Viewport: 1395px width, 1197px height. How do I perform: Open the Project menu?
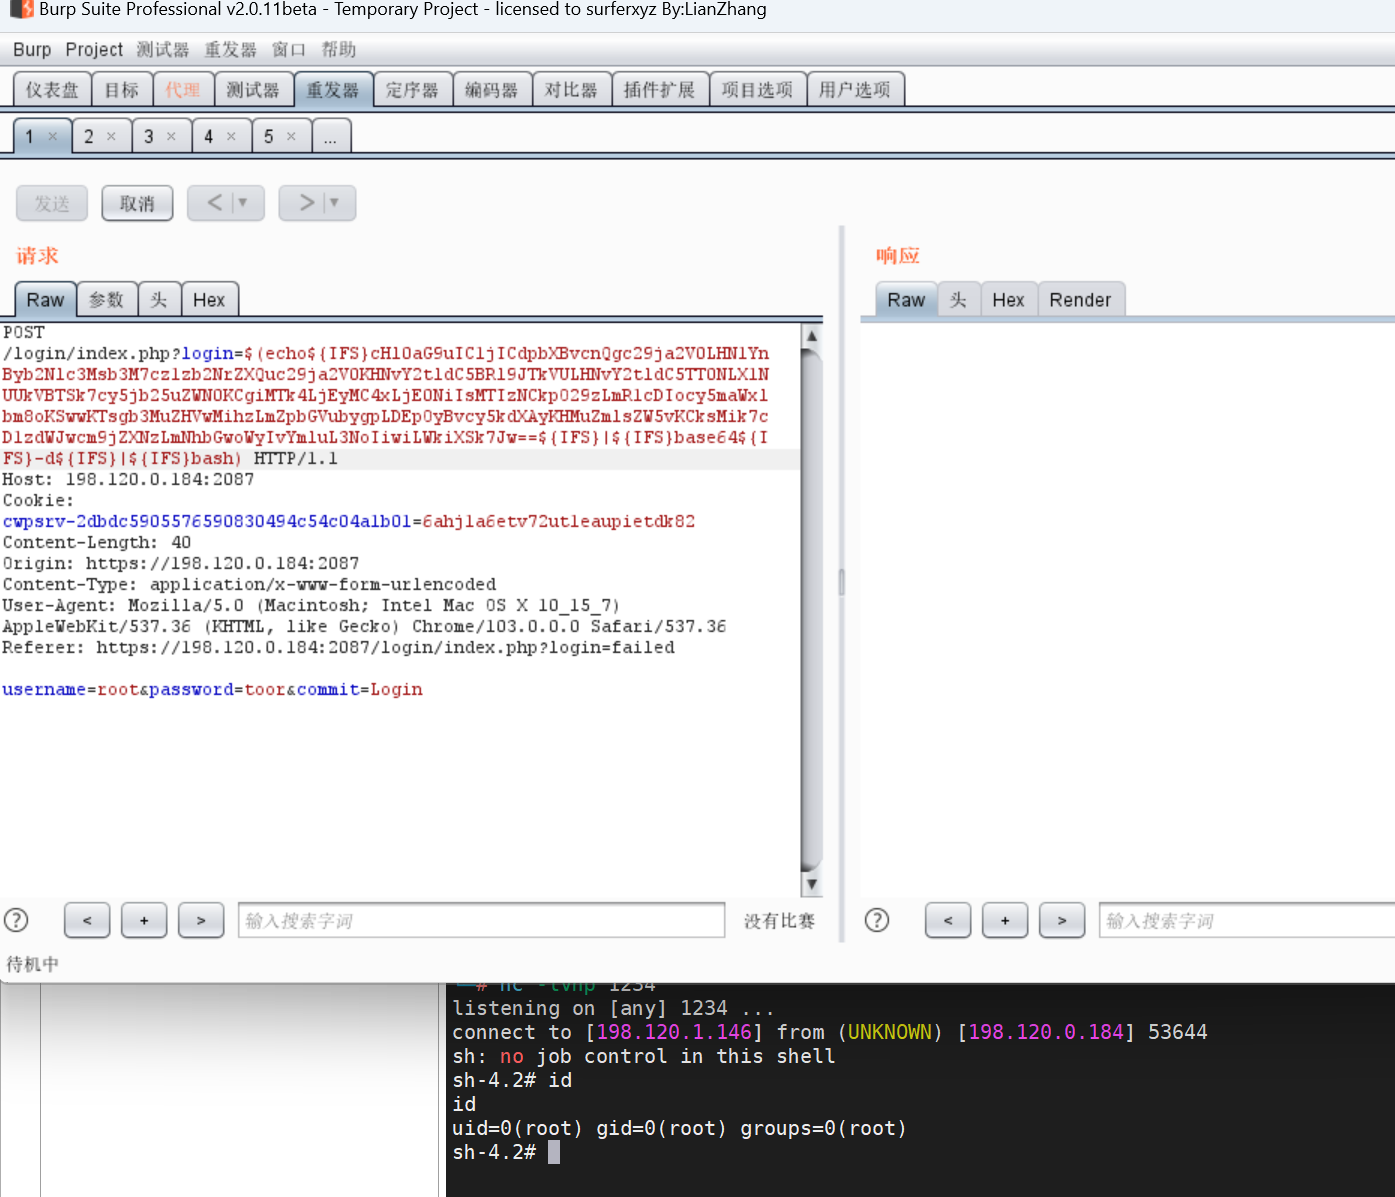click(94, 49)
